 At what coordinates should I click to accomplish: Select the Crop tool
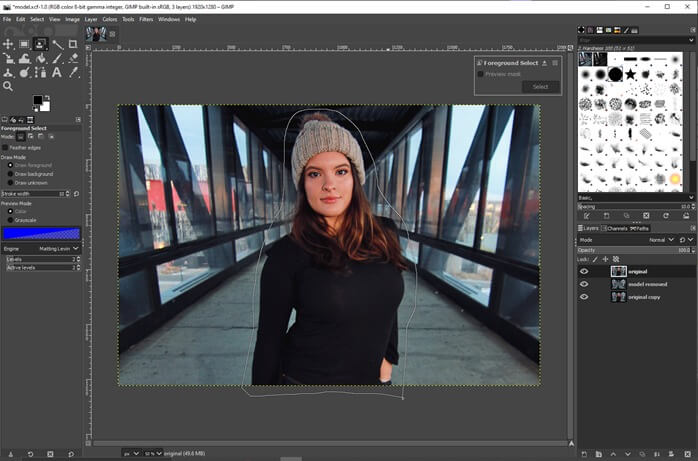[x=73, y=44]
